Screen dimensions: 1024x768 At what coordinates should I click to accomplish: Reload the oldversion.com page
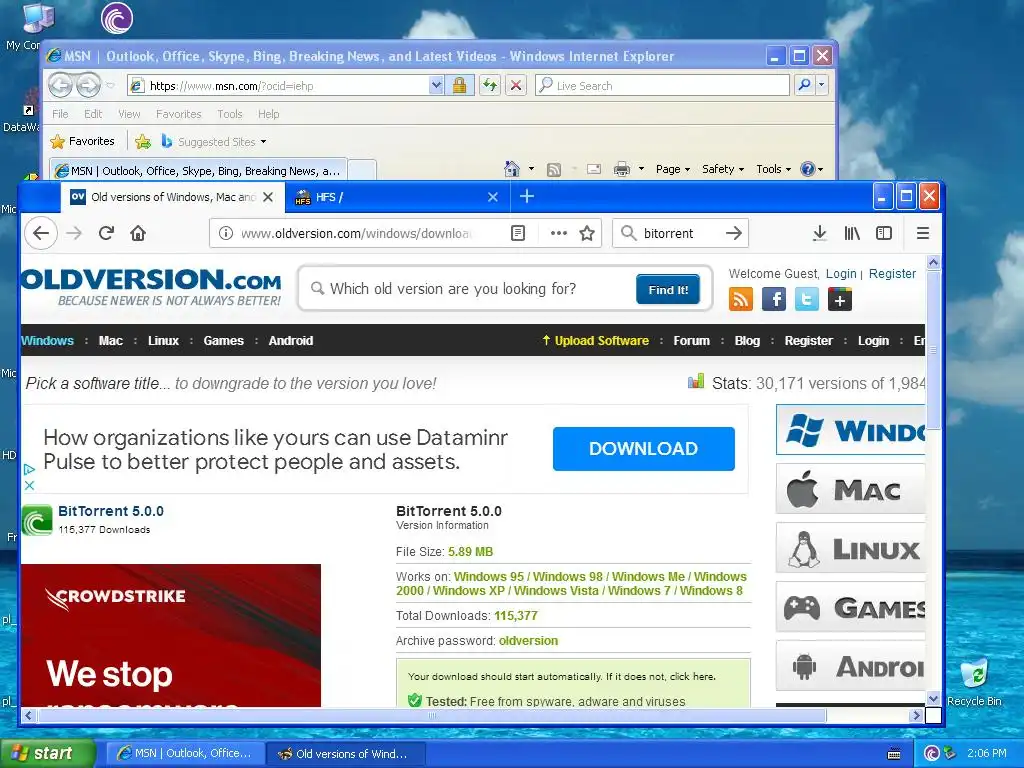(x=106, y=233)
